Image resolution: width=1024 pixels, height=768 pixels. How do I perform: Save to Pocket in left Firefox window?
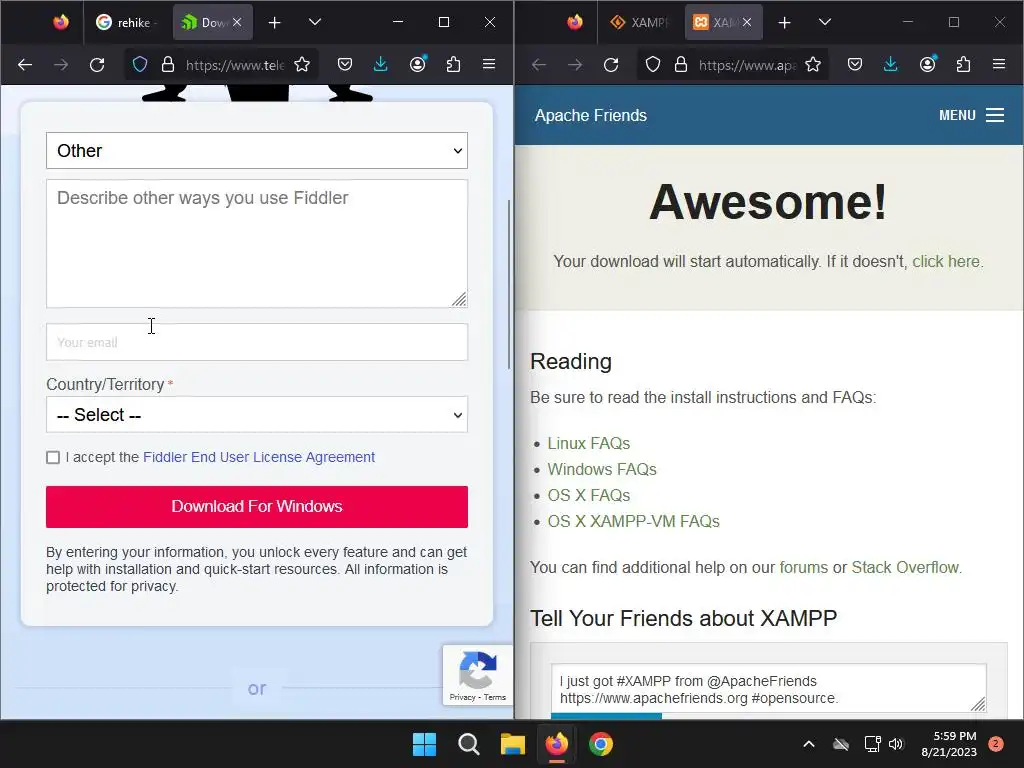click(x=345, y=65)
